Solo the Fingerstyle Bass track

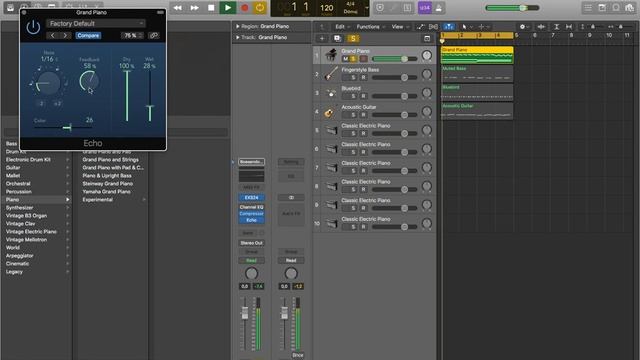[x=353, y=78]
